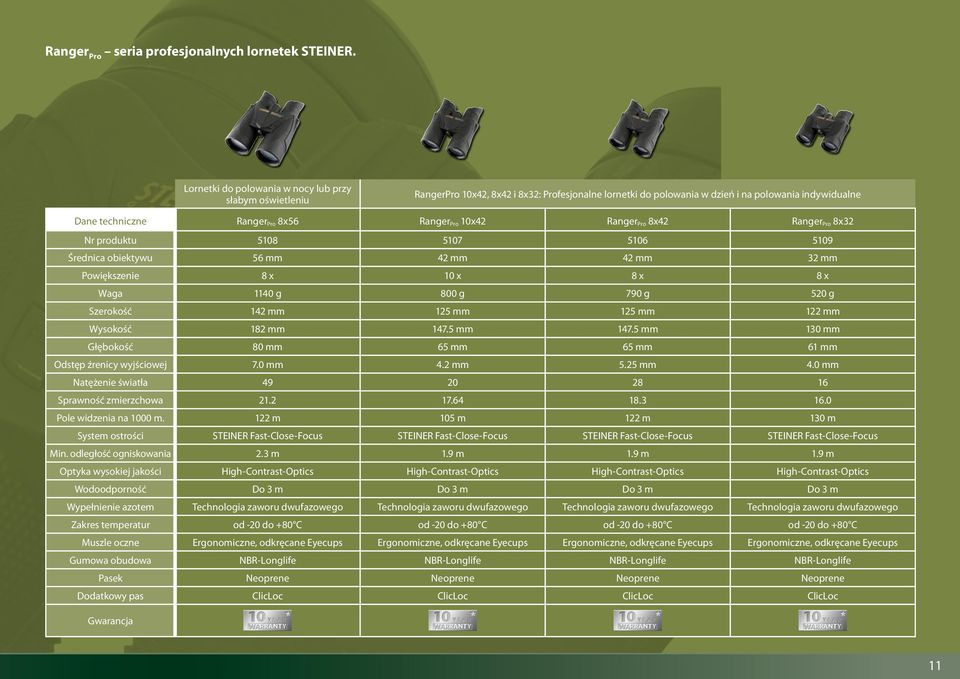960x679 pixels.
Task: Click the 'Zakres temperatur' row label
Action: [x=110, y=524]
